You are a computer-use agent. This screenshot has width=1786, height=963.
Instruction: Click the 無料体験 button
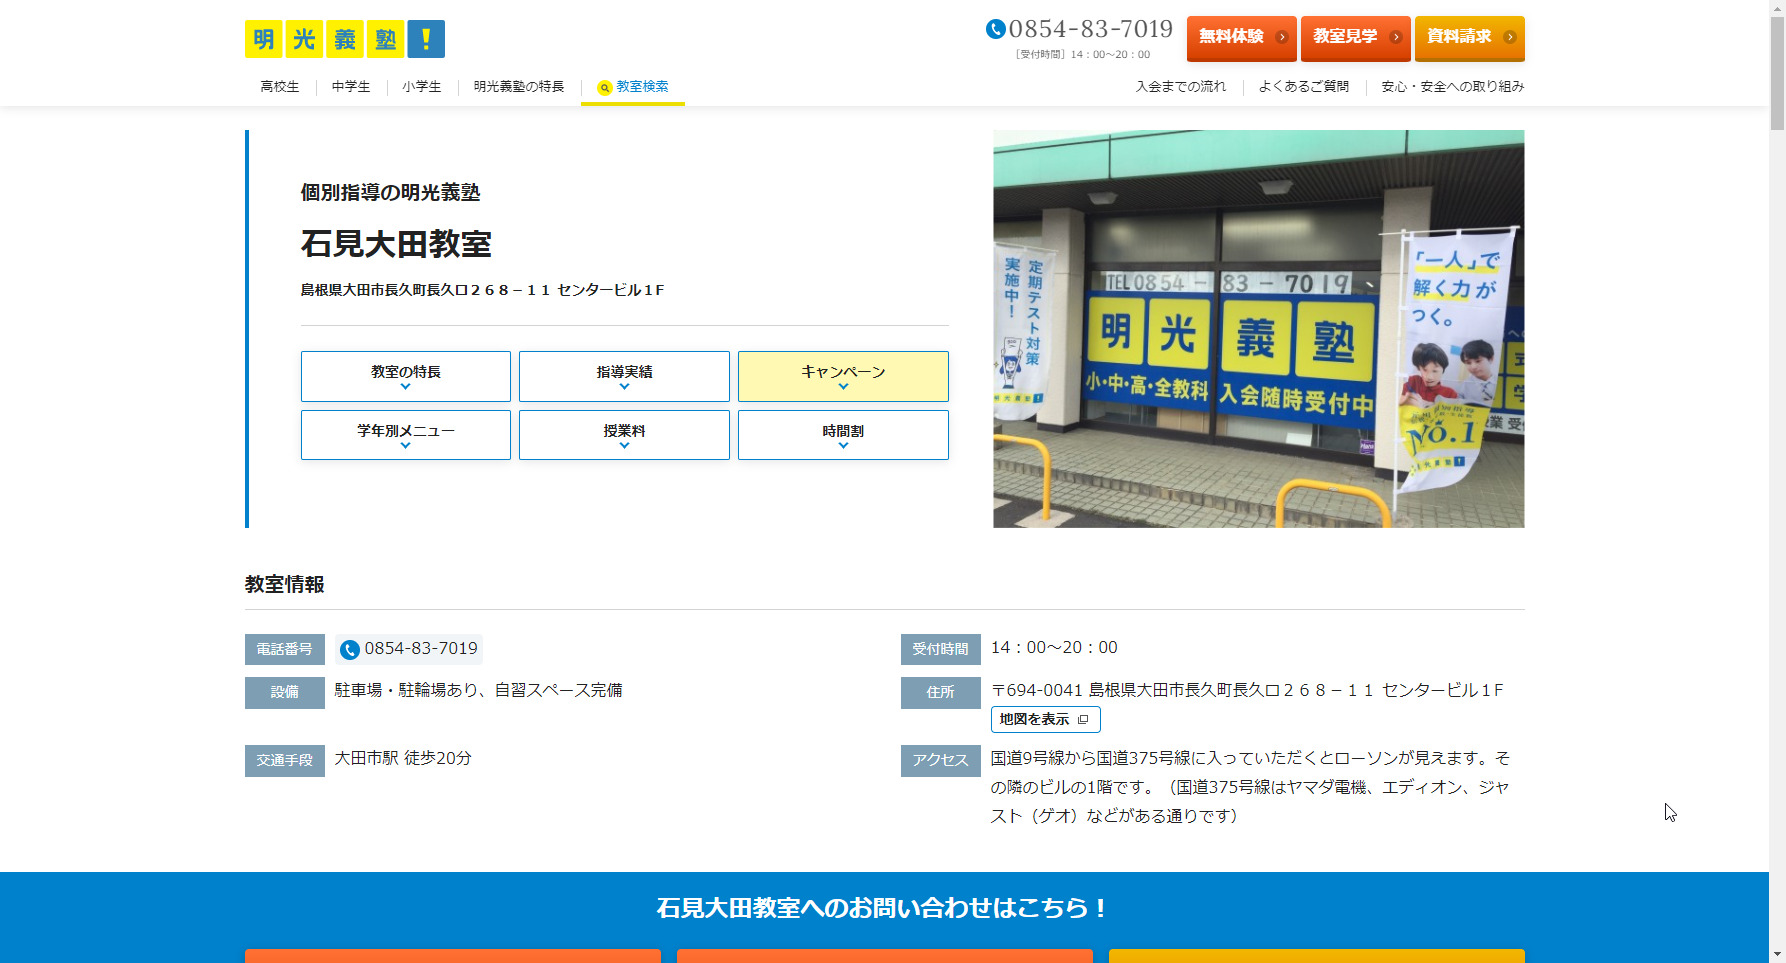(1242, 38)
